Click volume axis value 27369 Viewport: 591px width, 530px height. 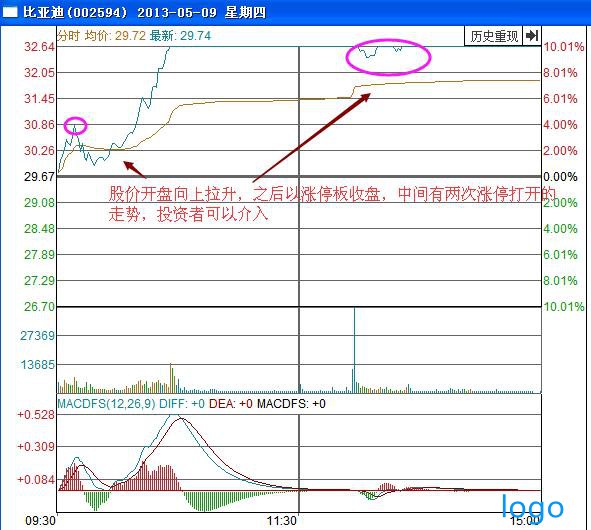[x=37, y=335]
